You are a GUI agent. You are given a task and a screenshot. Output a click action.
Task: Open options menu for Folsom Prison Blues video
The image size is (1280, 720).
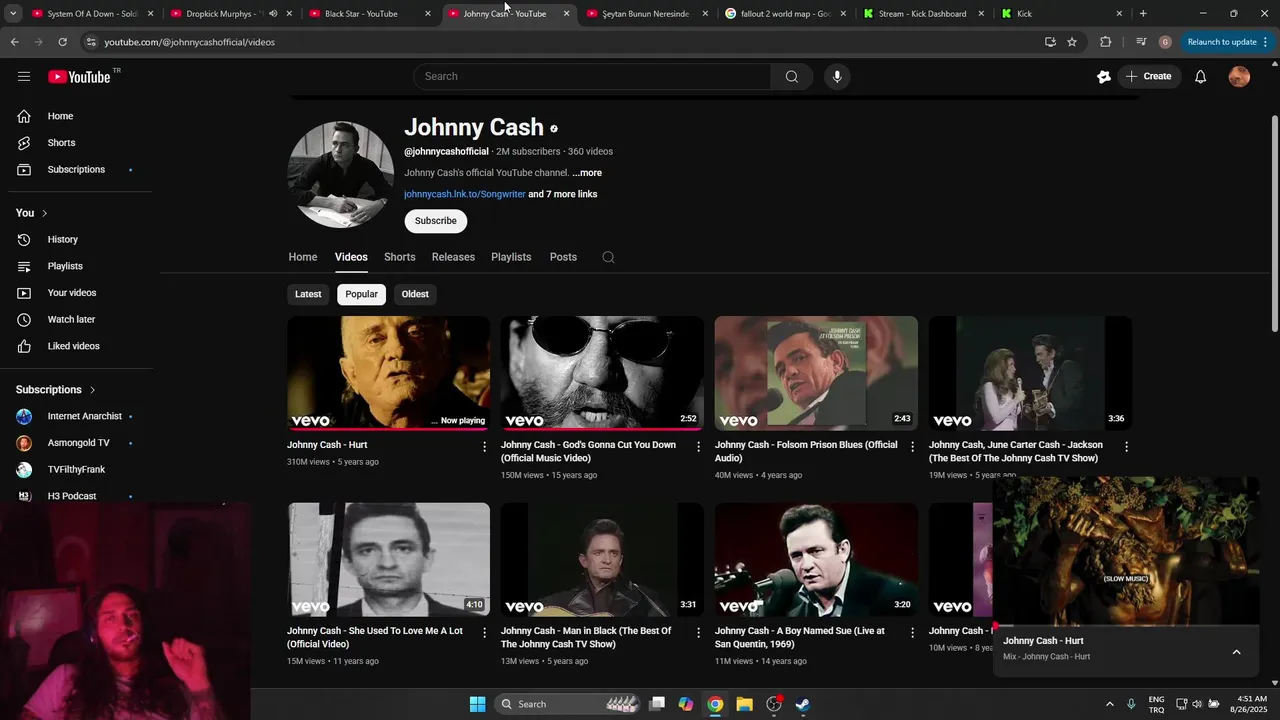tap(912, 446)
